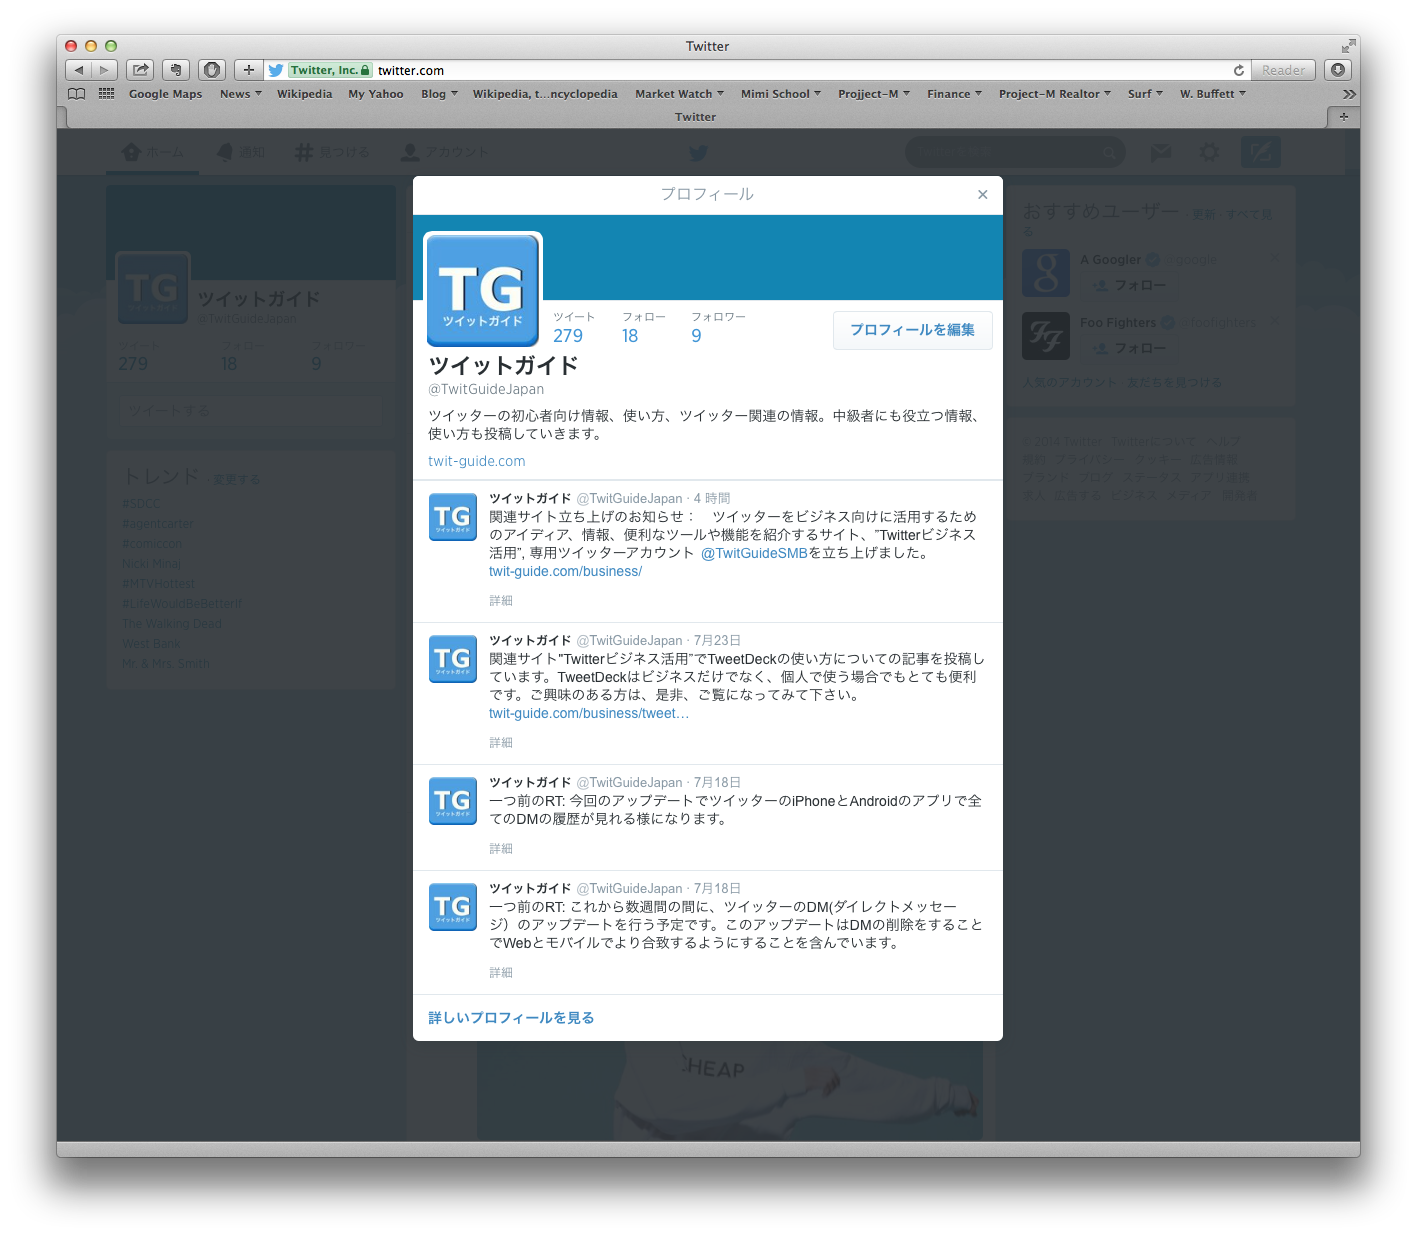1417x1236 pixels.
Task: Click compose tweet button icon
Action: click(1260, 152)
